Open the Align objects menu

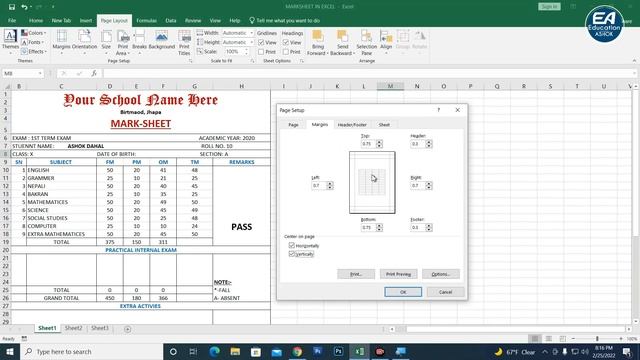tap(386, 42)
